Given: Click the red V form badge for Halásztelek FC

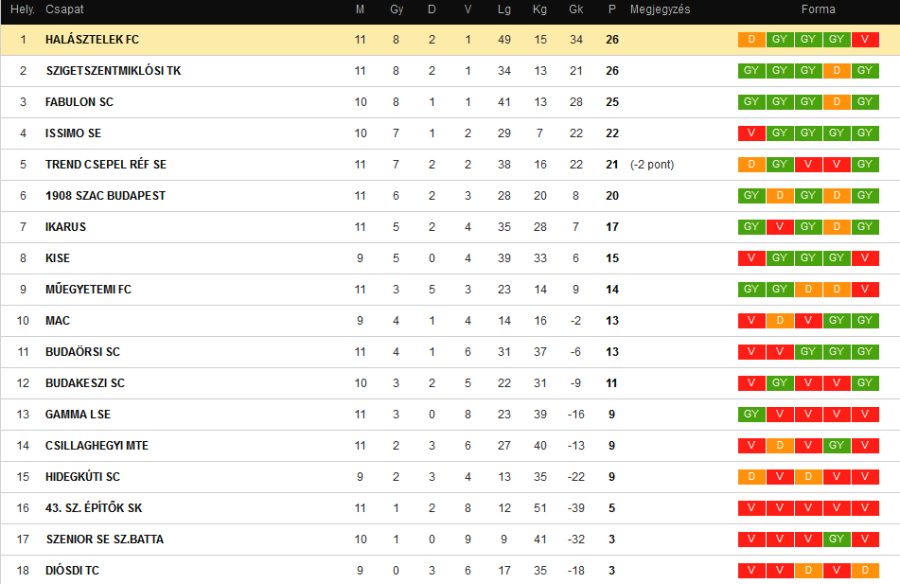Looking at the screenshot, I should (x=866, y=40).
